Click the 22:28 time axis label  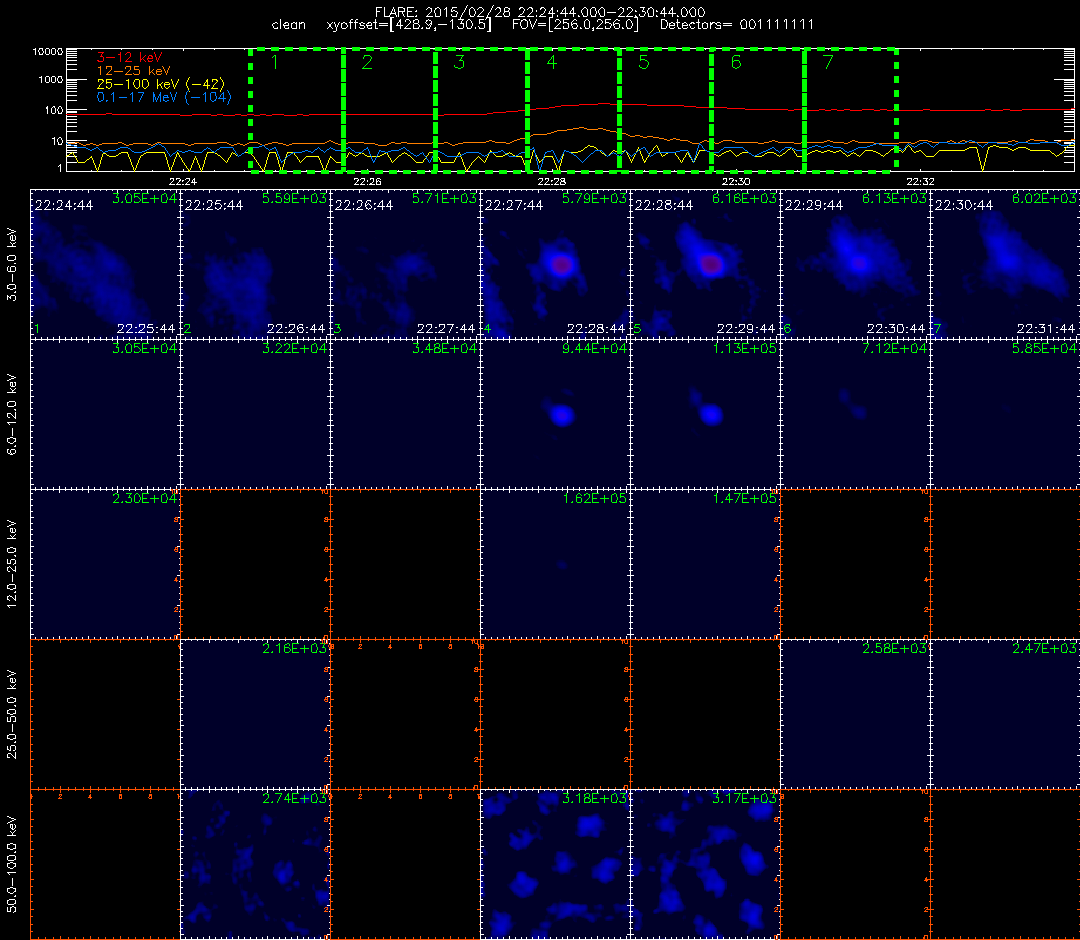(552, 181)
